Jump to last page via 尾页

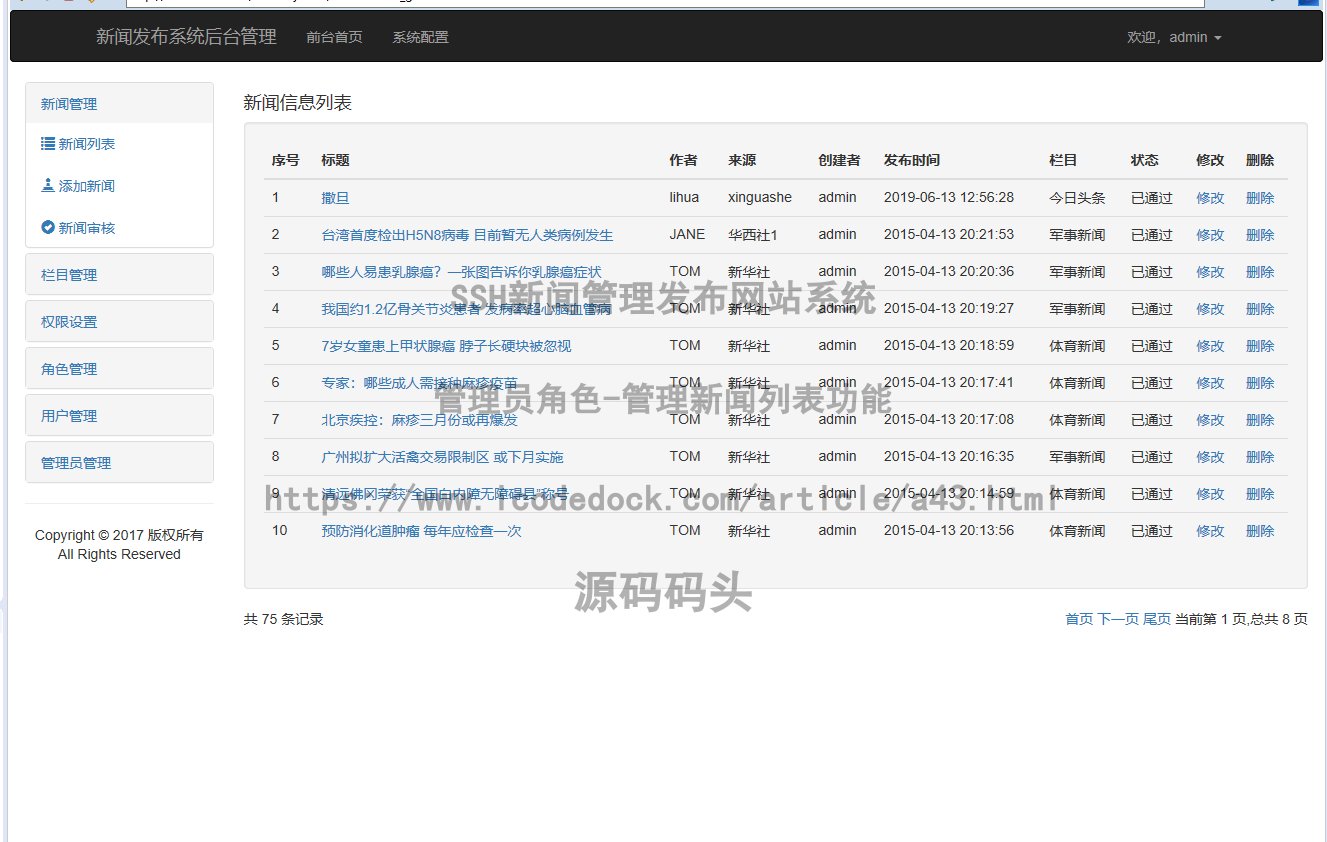click(1157, 619)
